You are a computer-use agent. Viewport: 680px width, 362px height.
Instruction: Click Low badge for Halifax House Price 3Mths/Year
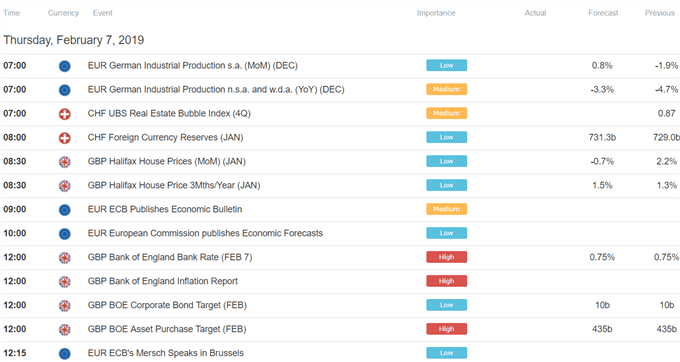[x=447, y=185]
